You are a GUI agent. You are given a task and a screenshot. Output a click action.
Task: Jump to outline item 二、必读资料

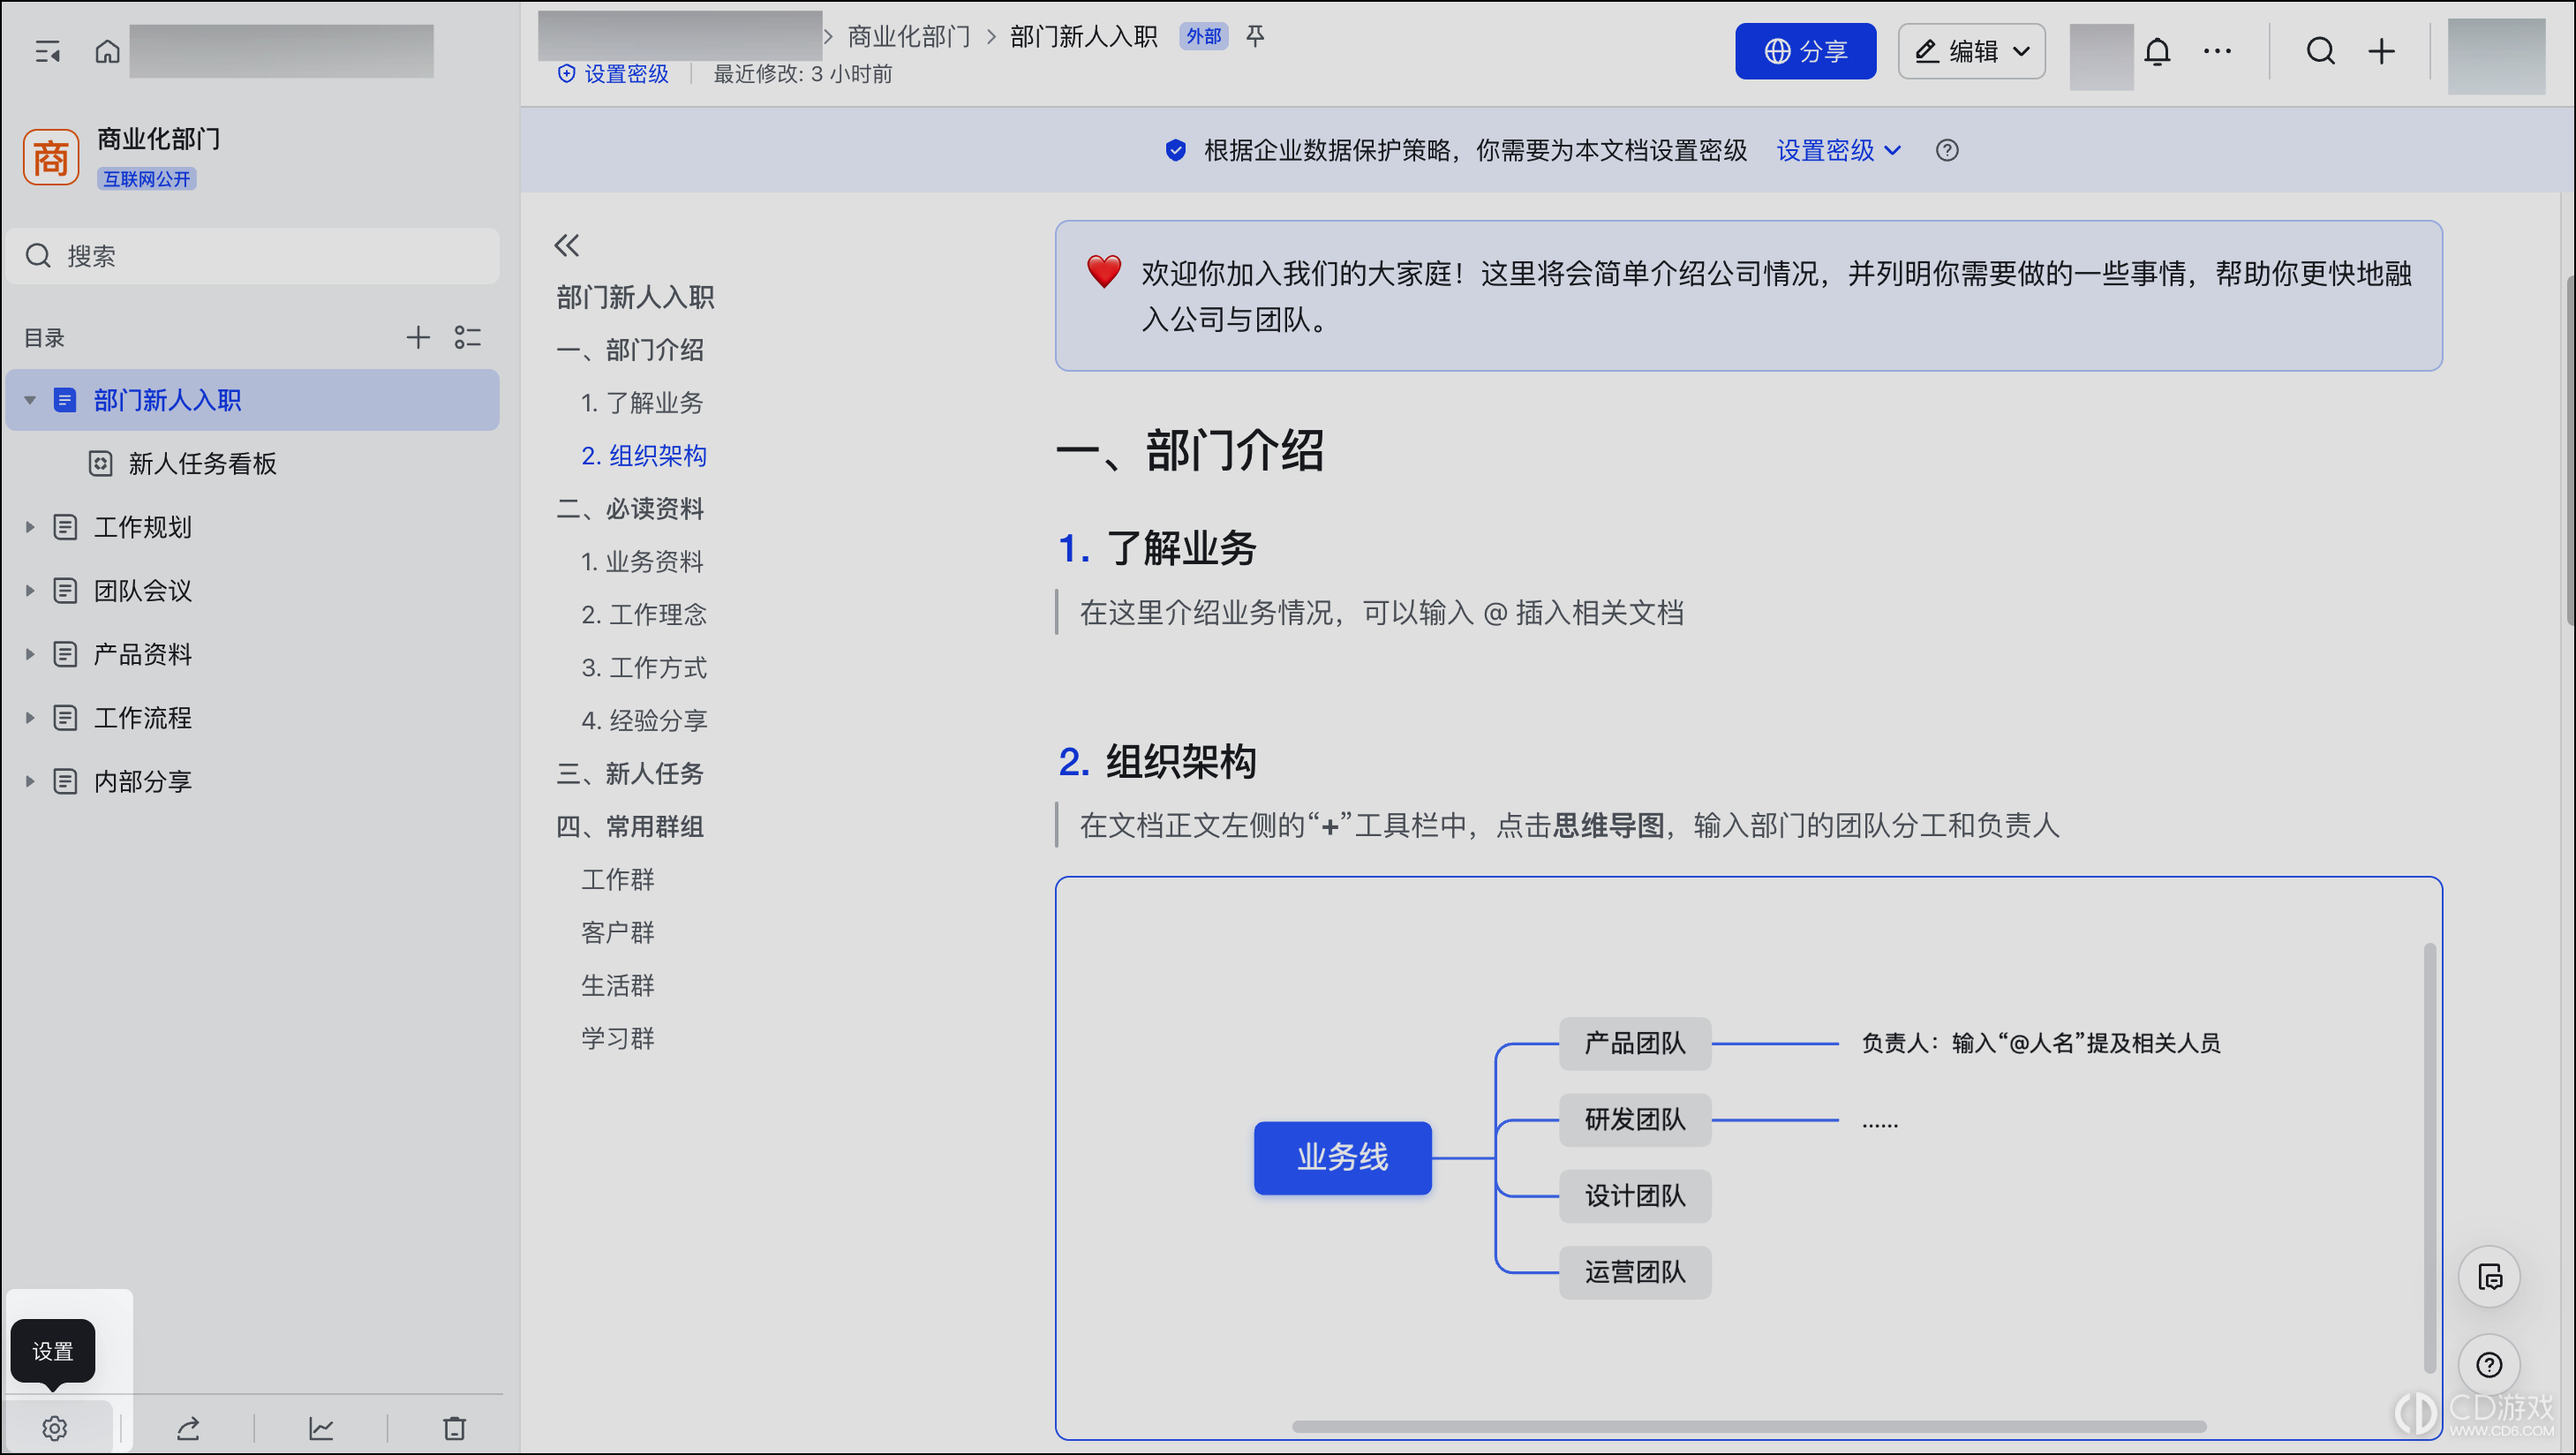[x=630, y=508]
